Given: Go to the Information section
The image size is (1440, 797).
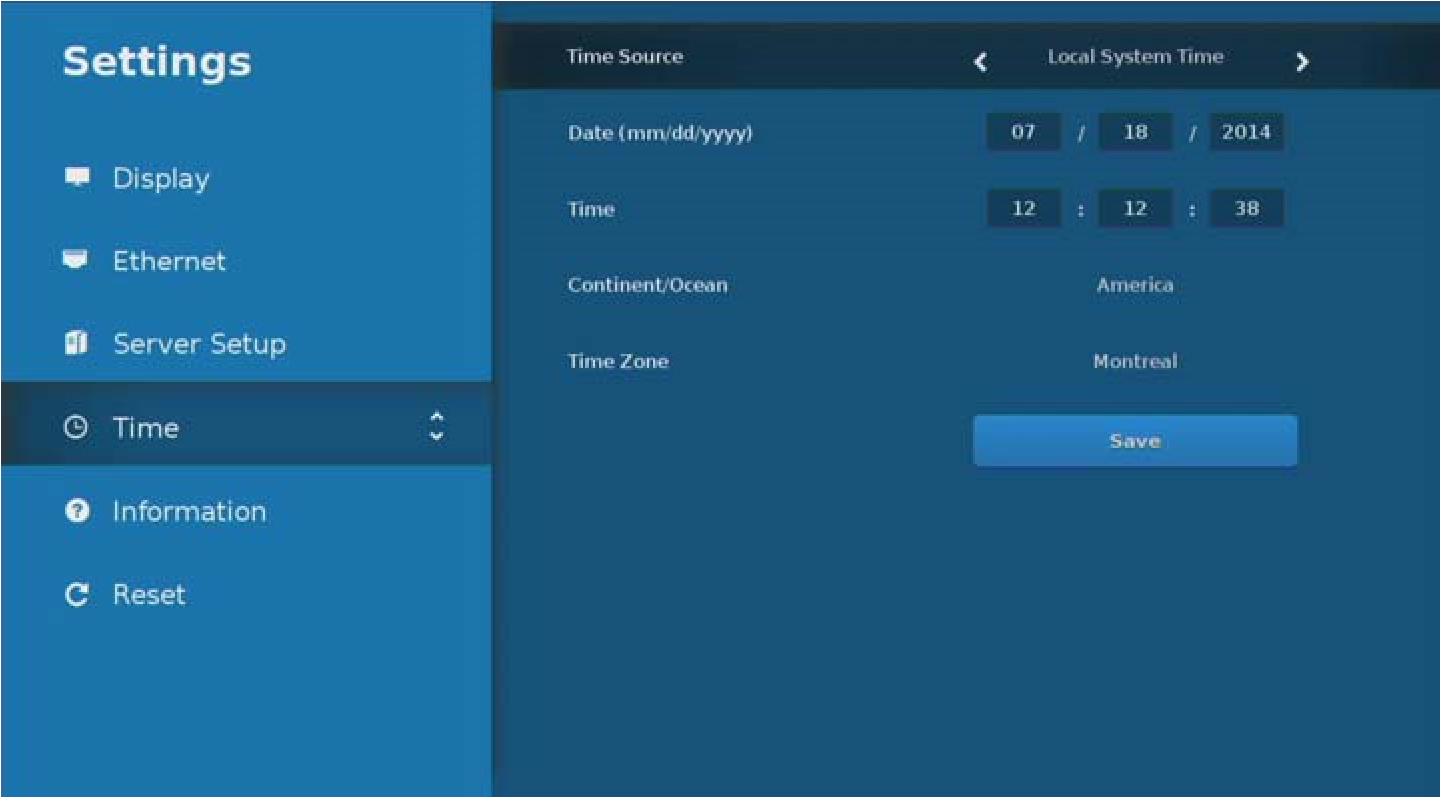Looking at the screenshot, I should tap(189, 511).
